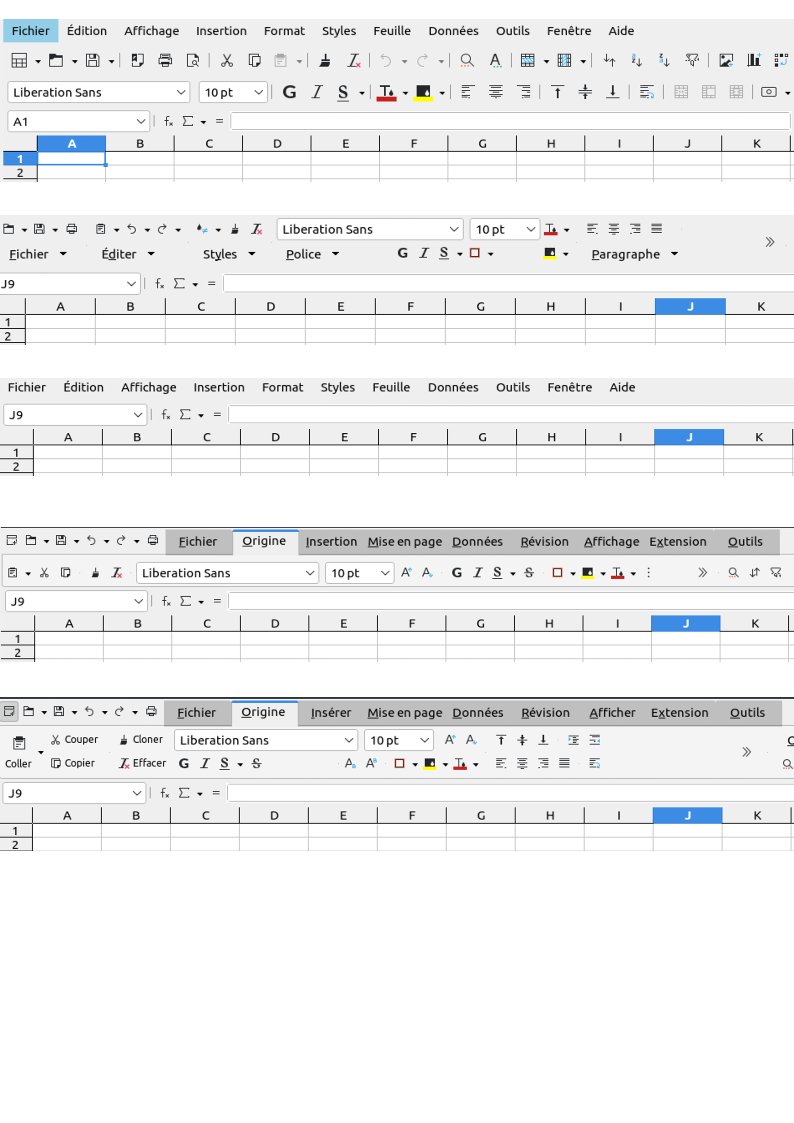This screenshot has width=794, height=1123.
Task: Toggle strikethrough in the compact Origine toolbar
Action: click(x=529, y=573)
